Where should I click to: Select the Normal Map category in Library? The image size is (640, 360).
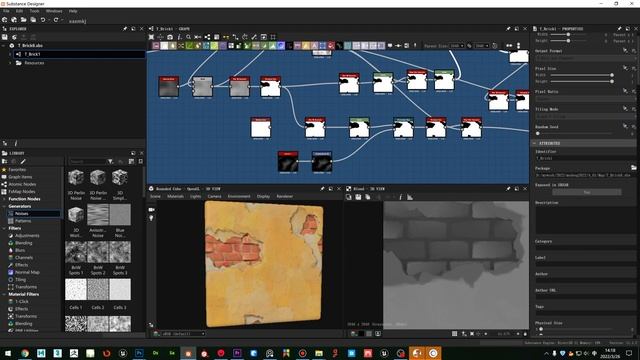tap(27, 272)
